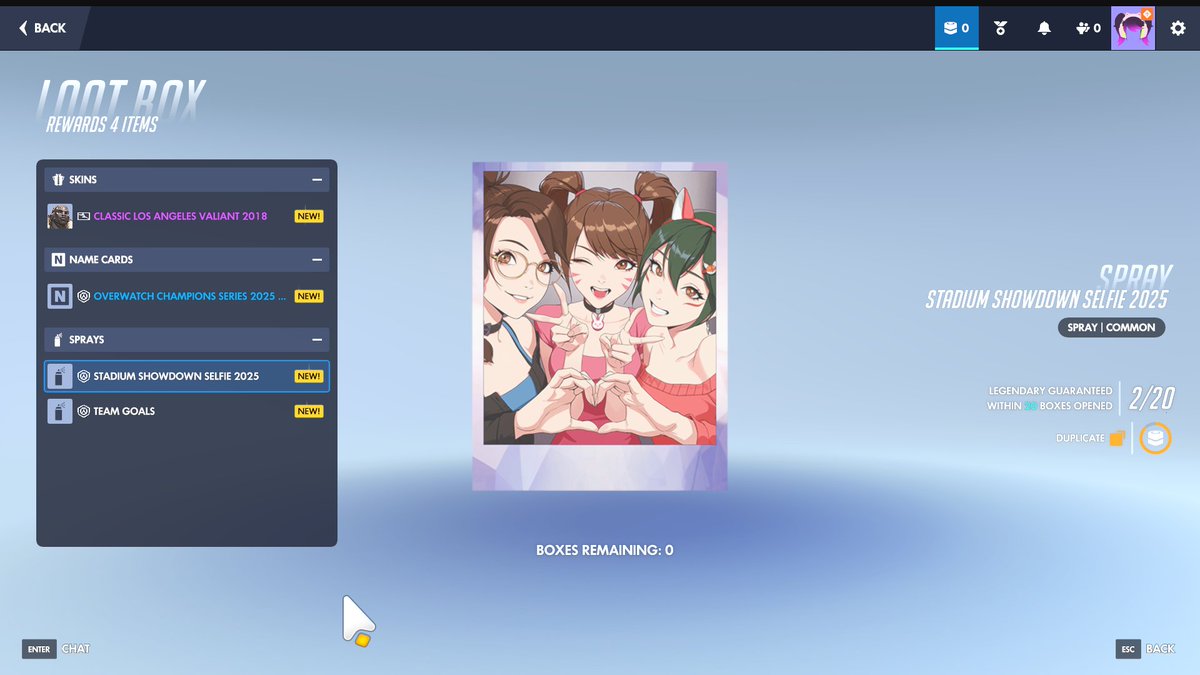The height and width of the screenshot is (675, 1200).
Task: Click the gift icon beside Skins
Action: (58, 180)
